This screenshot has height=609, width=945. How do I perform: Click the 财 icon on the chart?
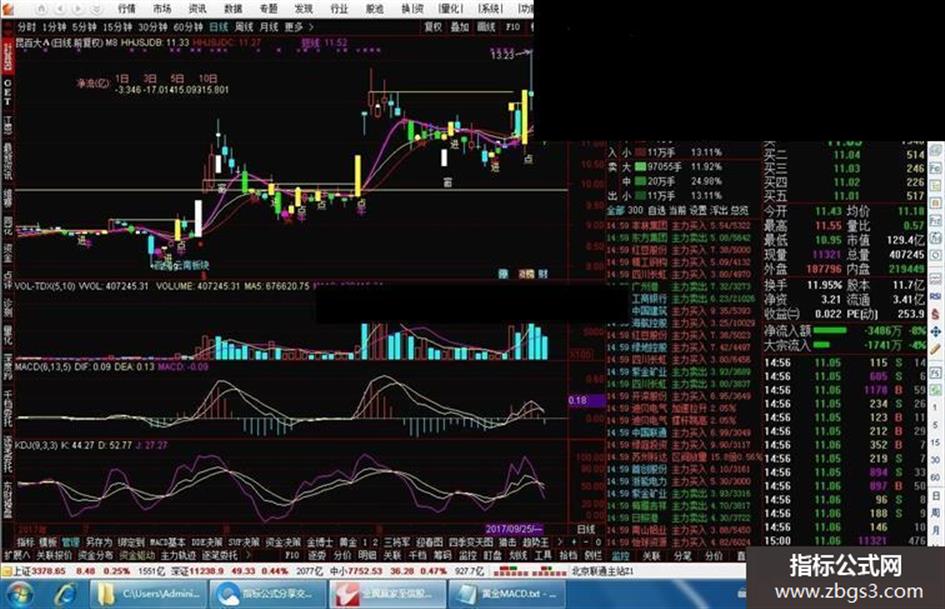tap(543, 274)
